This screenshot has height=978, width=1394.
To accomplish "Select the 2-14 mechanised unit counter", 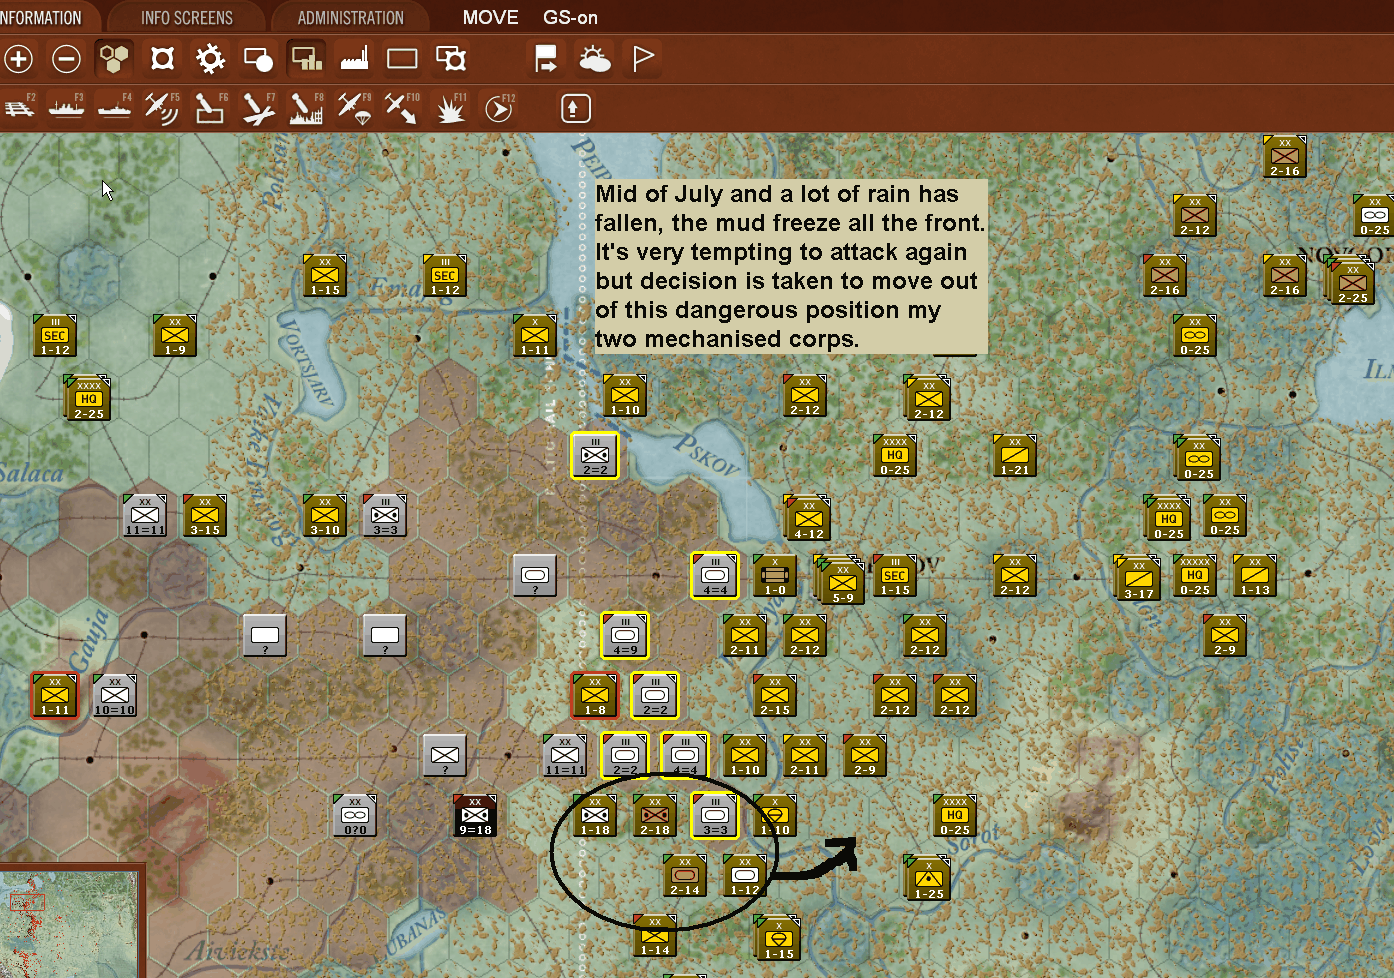I will [685, 875].
